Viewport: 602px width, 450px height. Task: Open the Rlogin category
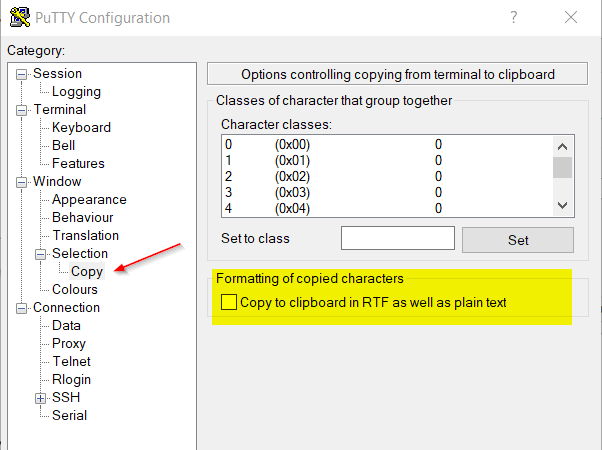71,379
